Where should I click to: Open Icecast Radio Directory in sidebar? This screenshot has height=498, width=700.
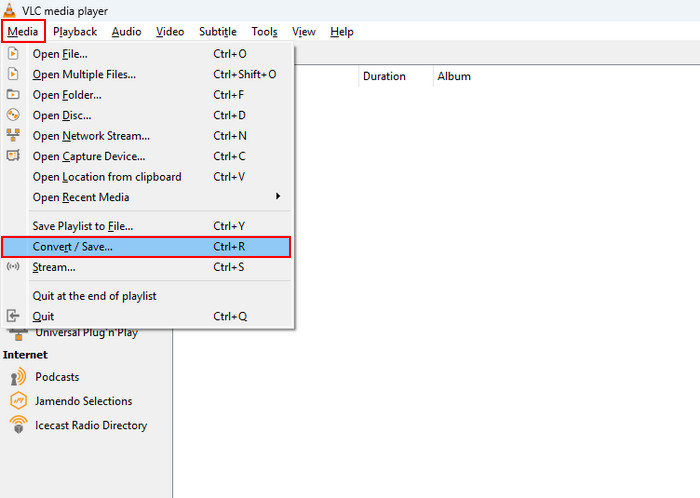[x=91, y=425]
